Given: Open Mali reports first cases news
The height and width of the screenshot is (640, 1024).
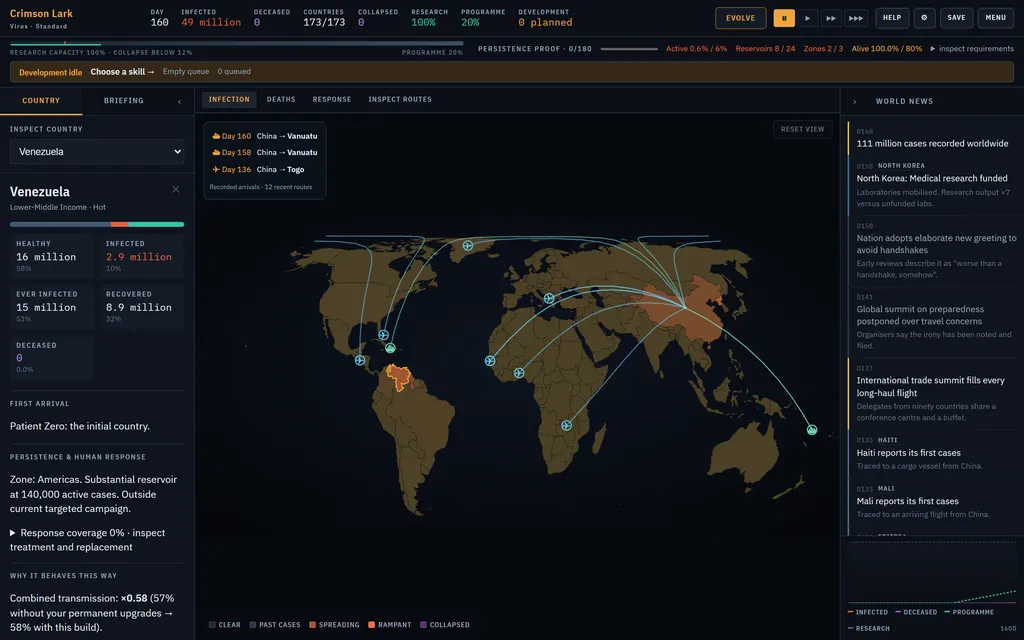Looking at the screenshot, I should [x=933, y=502].
